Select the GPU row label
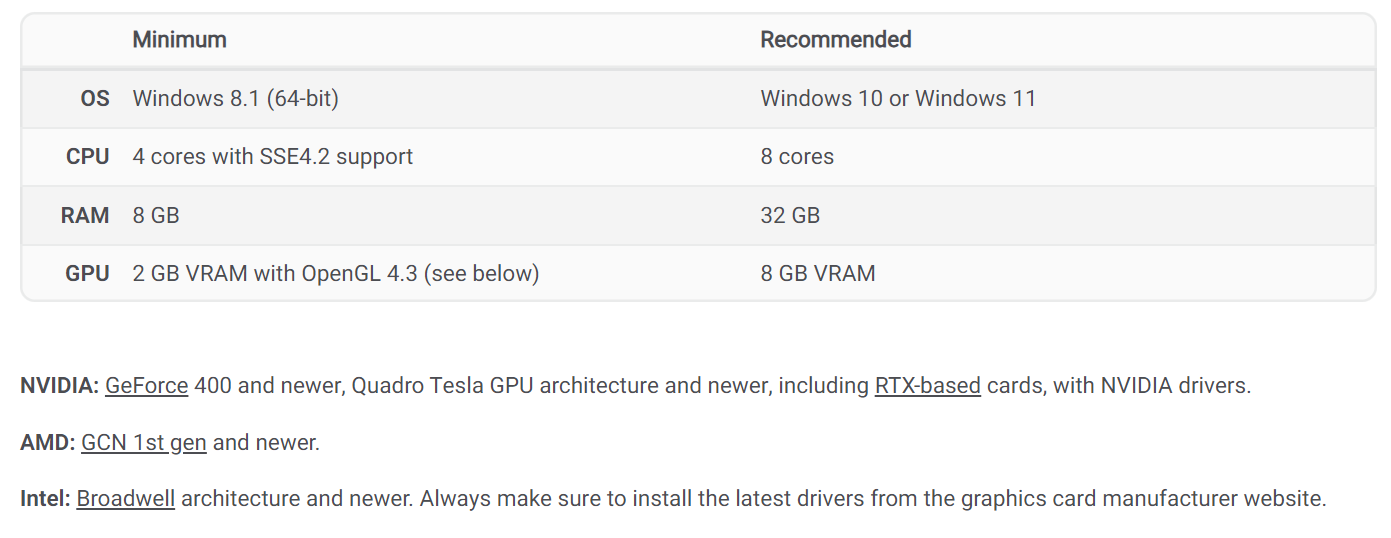The width and height of the screenshot is (1391, 538). [x=87, y=273]
